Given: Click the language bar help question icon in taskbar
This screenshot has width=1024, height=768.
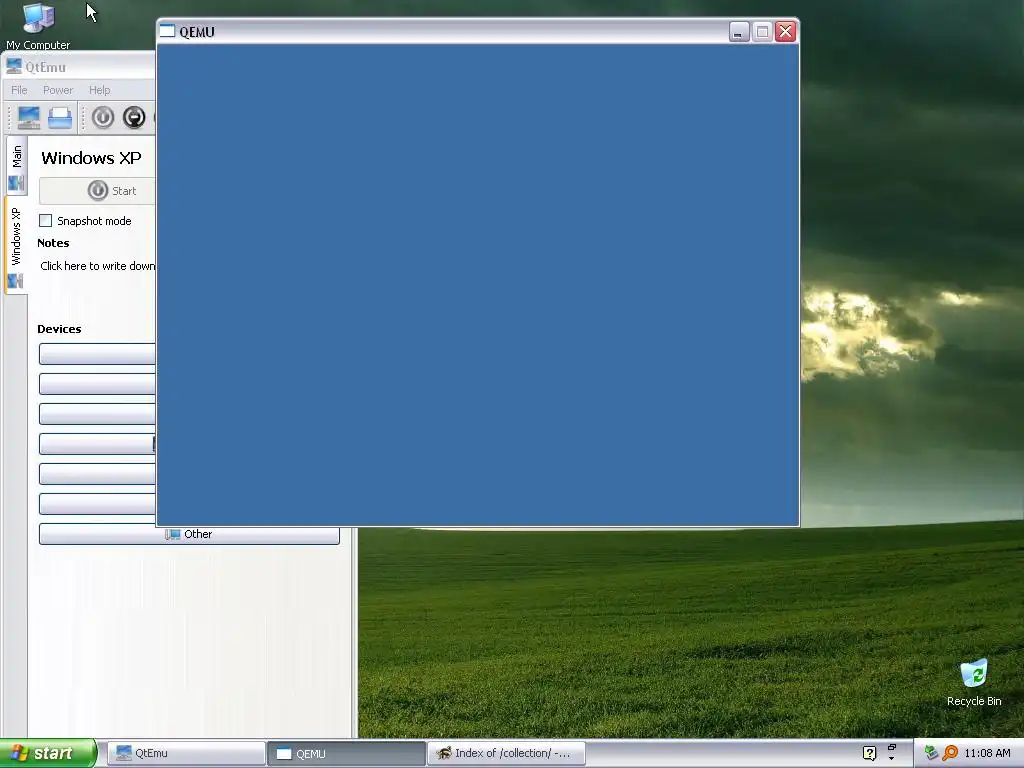Looking at the screenshot, I should pos(869,753).
